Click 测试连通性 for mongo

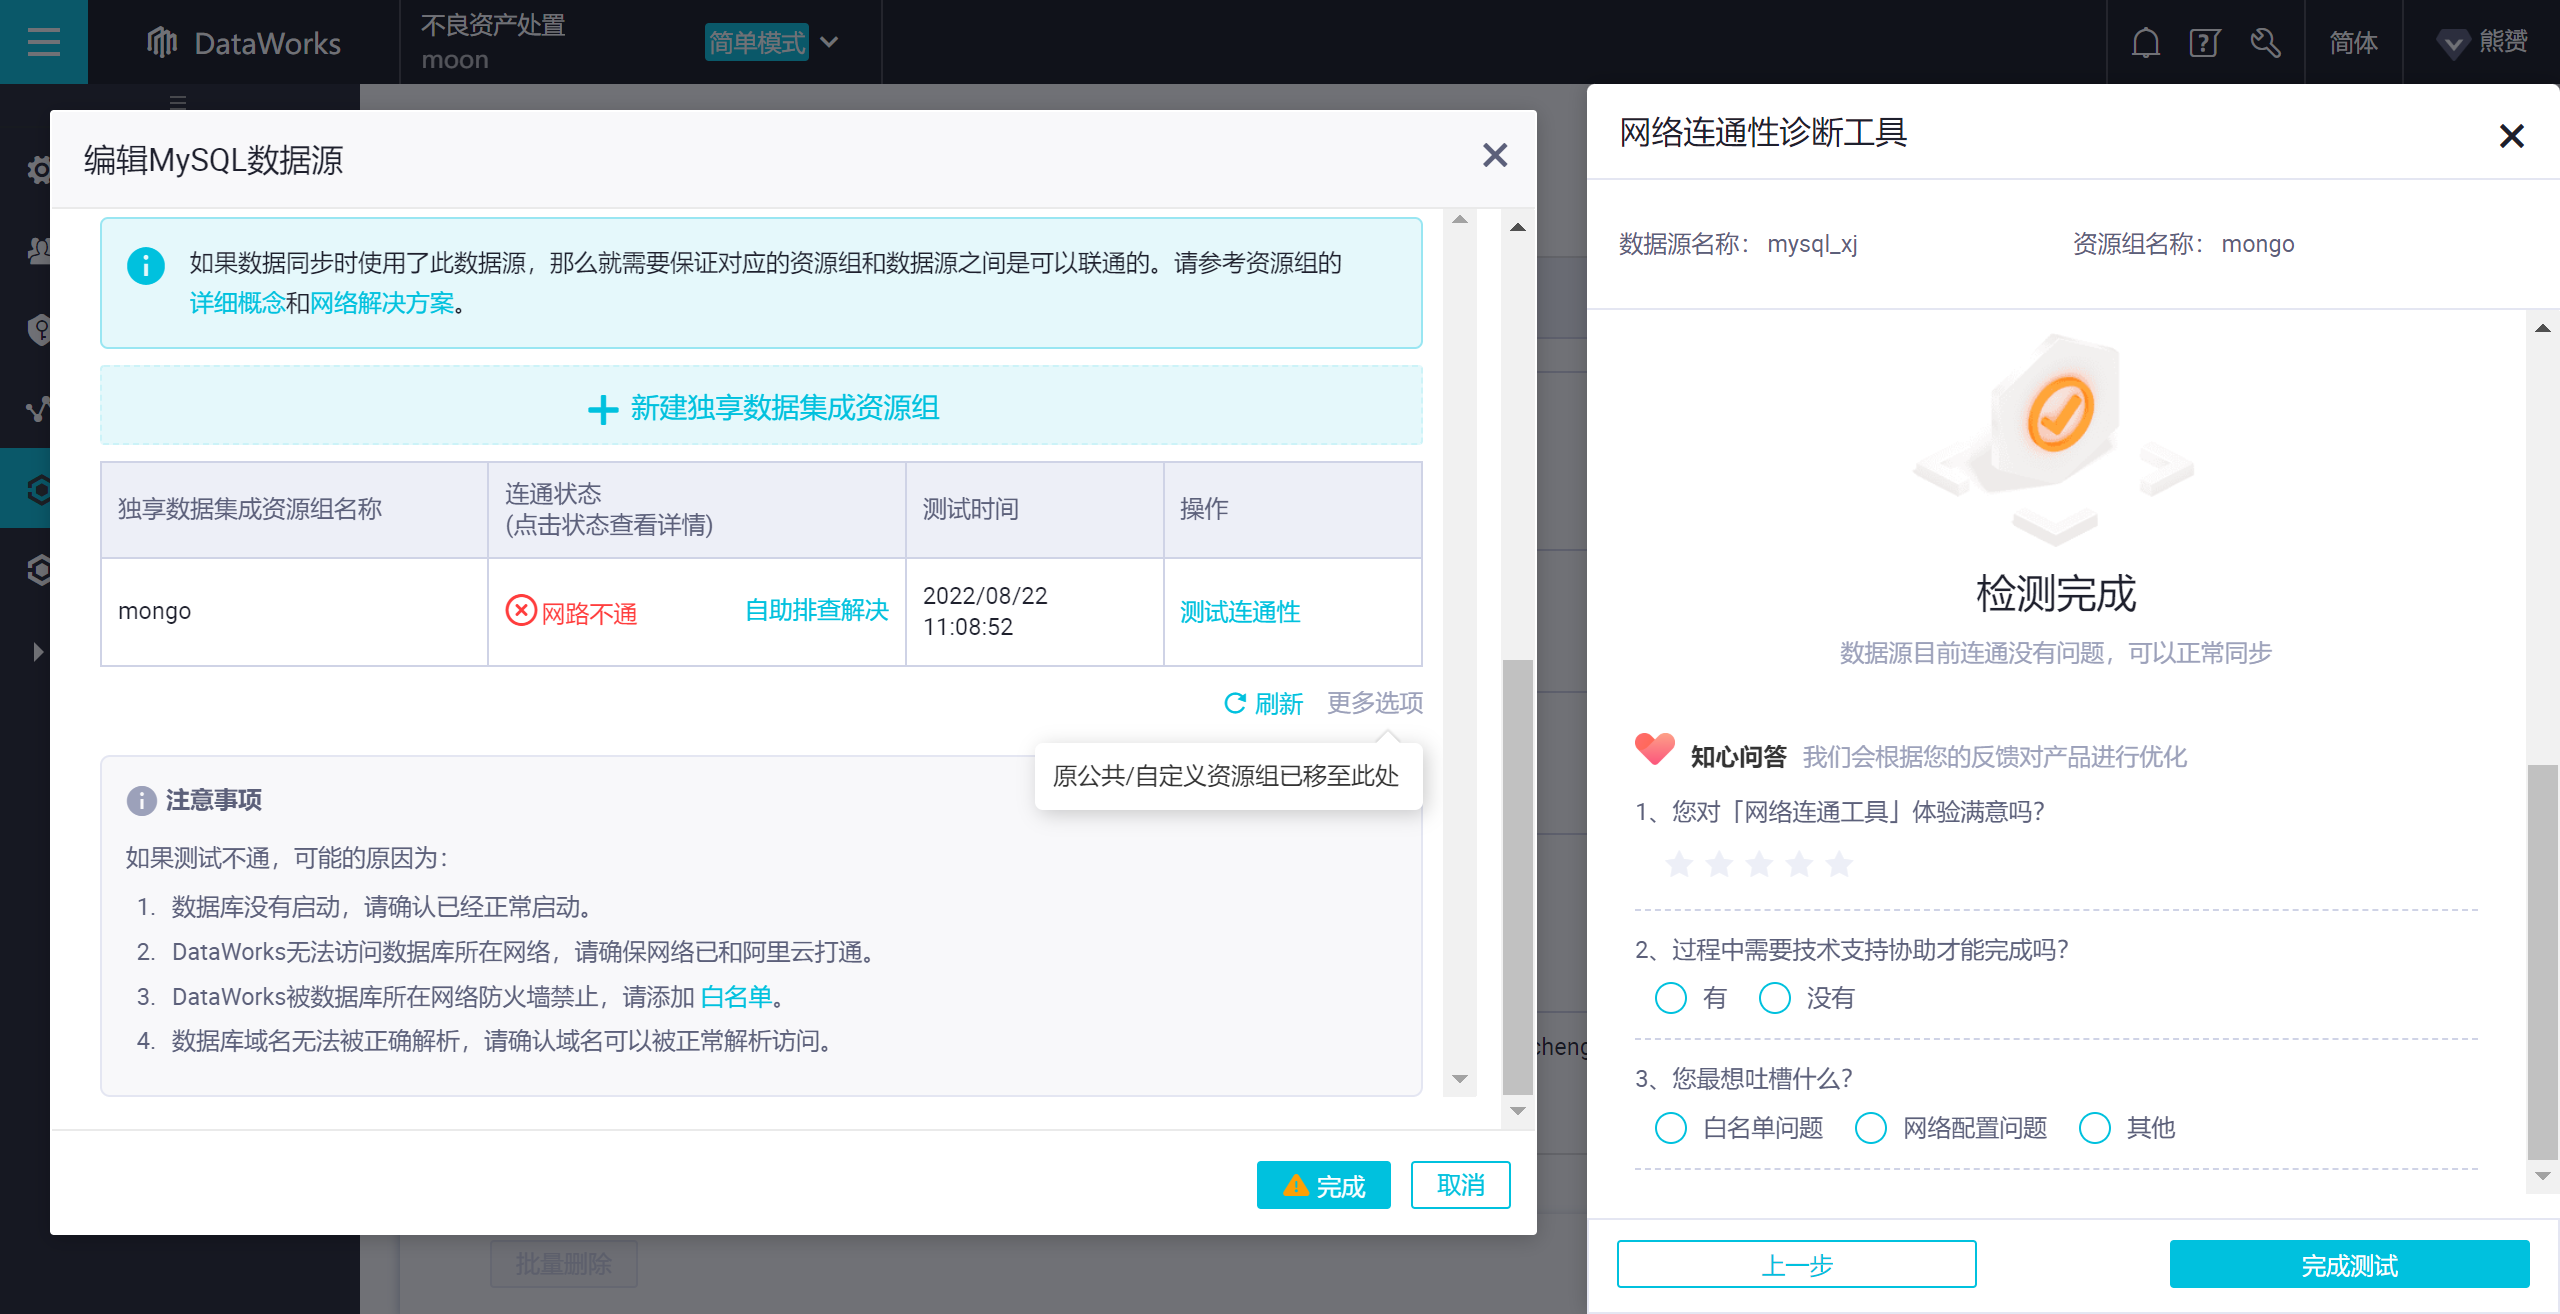[x=1240, y=612]
